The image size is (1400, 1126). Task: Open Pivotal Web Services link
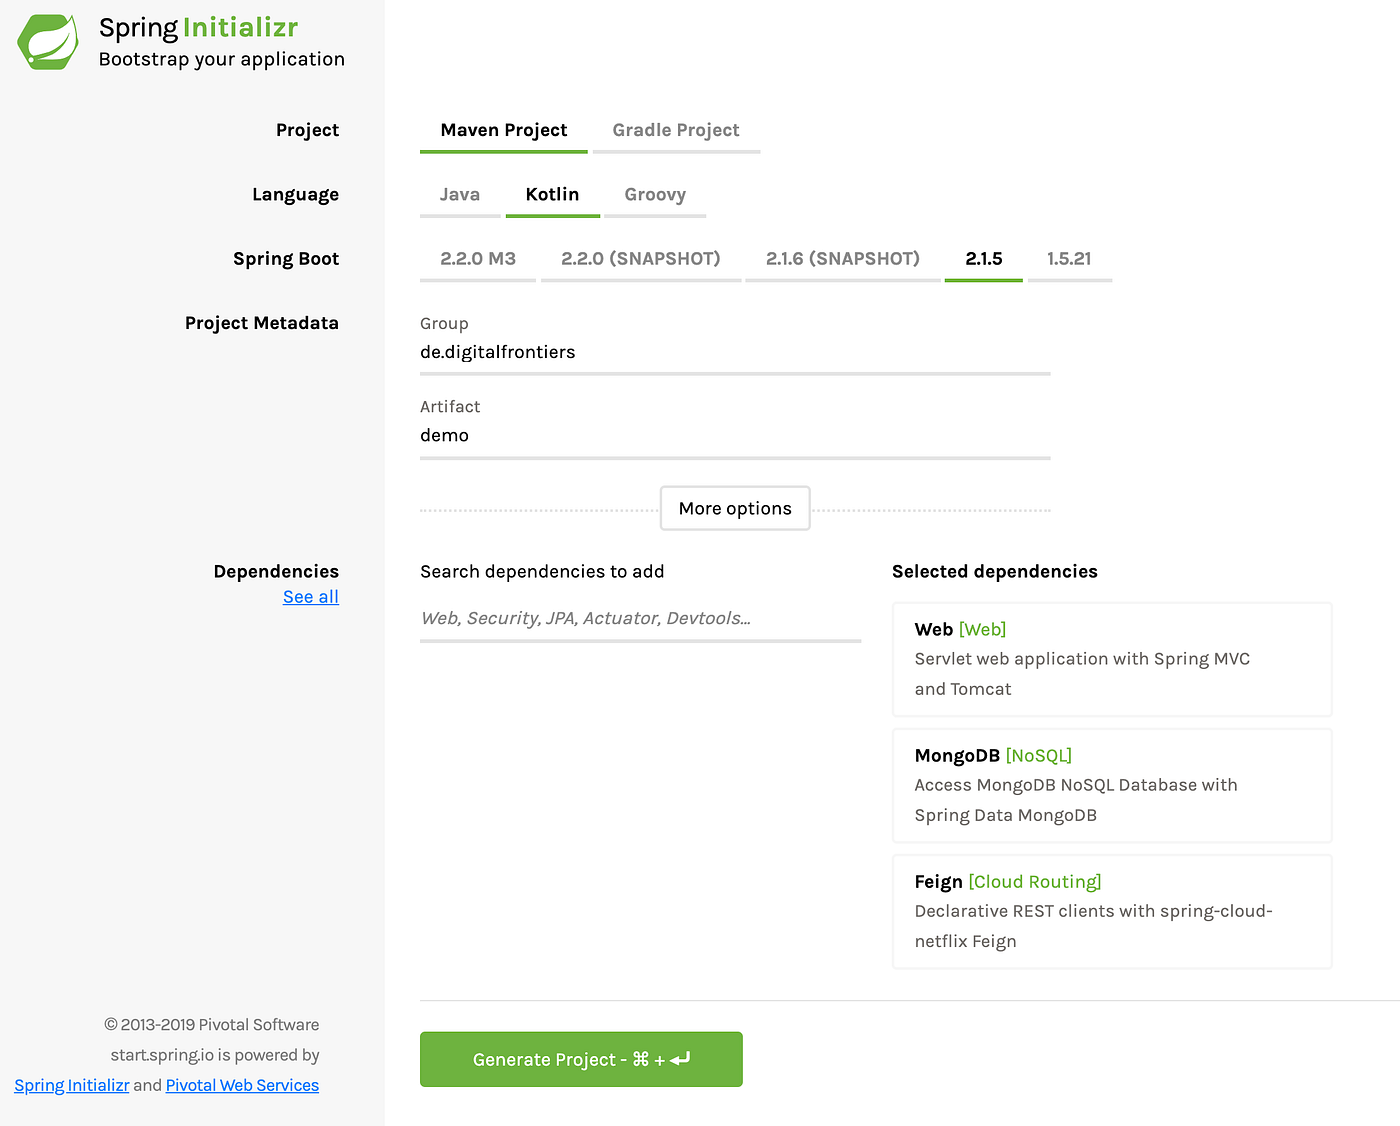point(242,1085)
